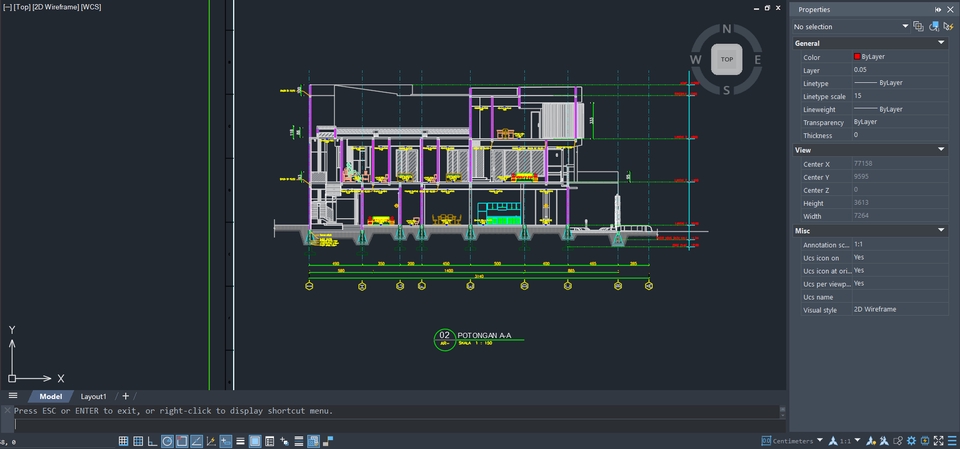Click the Quick Select icon in Properties

coord(946,26)
